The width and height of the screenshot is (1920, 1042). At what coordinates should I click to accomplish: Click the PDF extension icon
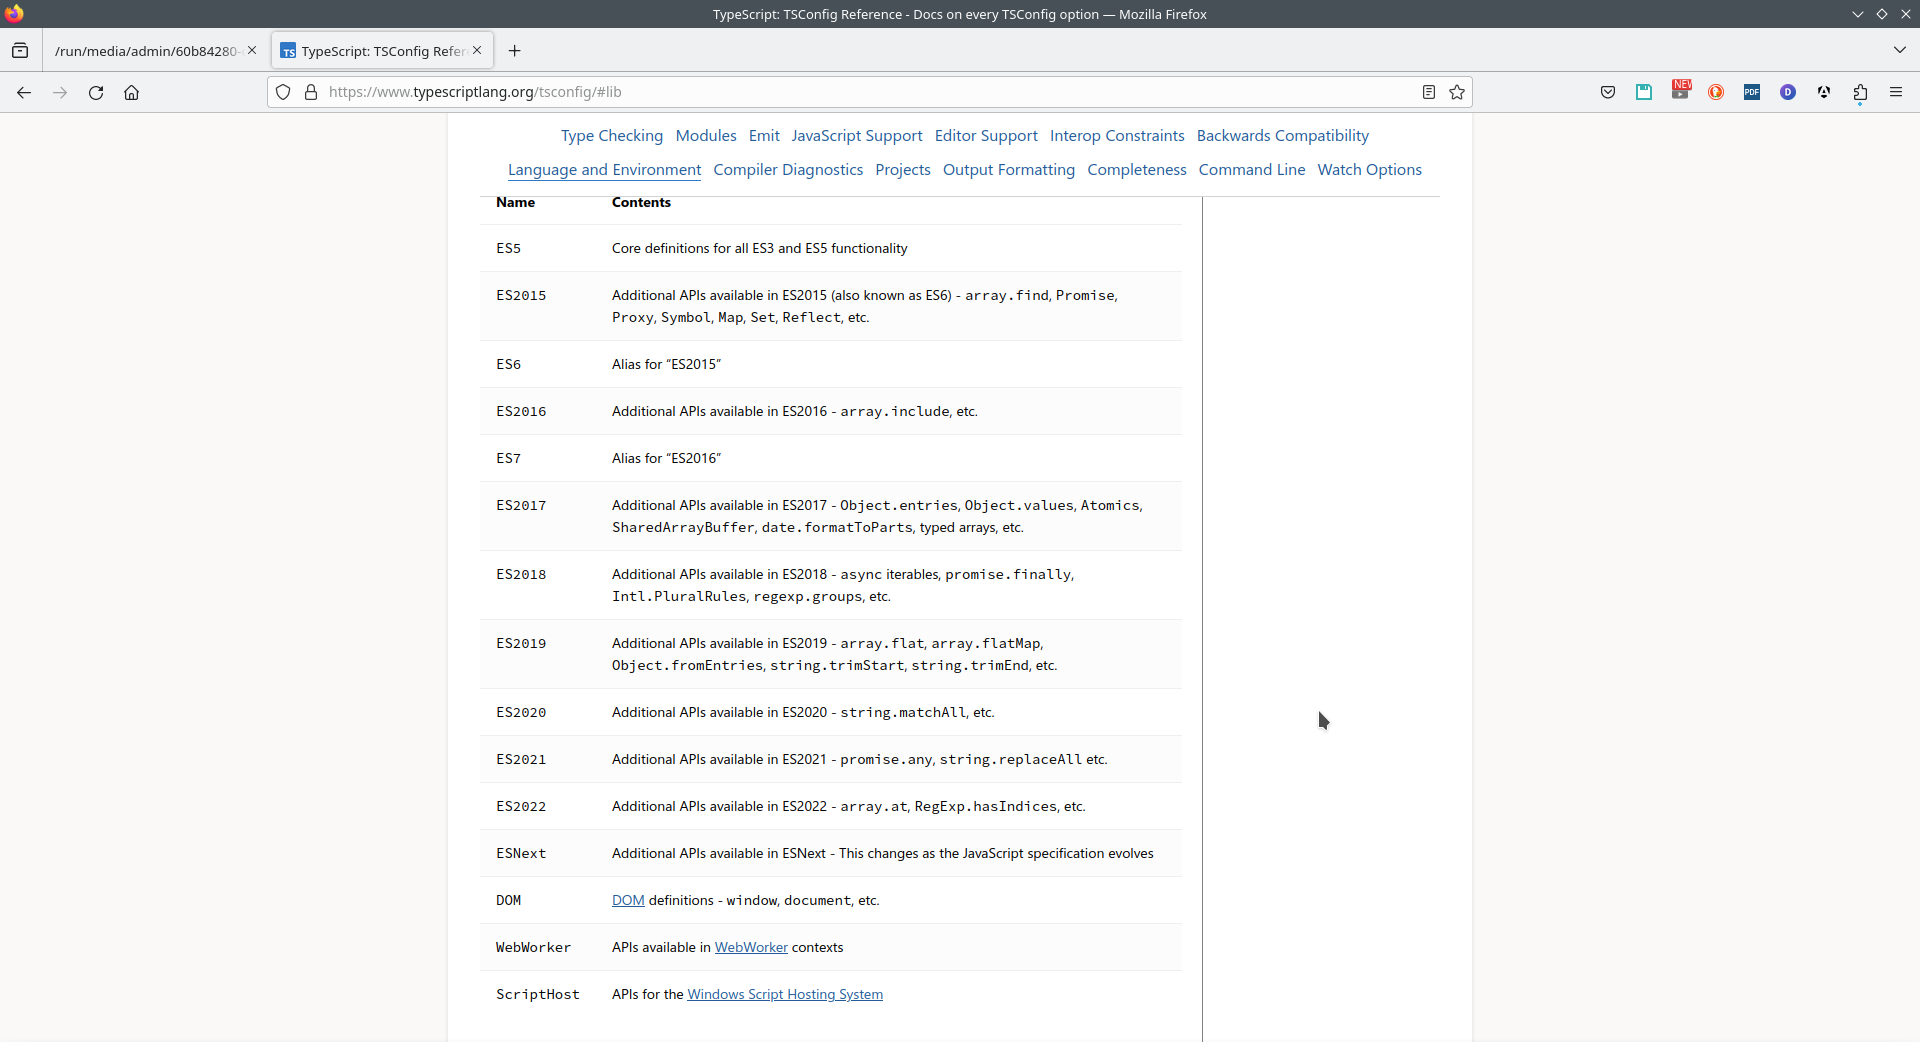point(1752,92)
